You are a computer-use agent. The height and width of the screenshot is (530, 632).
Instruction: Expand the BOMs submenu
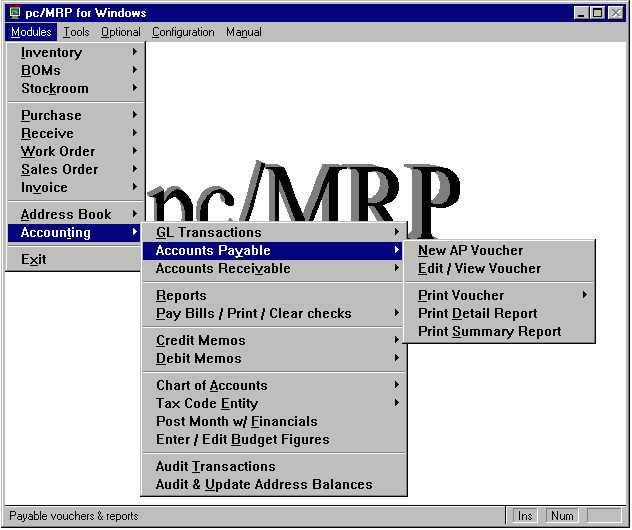click(x=75, y=70)
